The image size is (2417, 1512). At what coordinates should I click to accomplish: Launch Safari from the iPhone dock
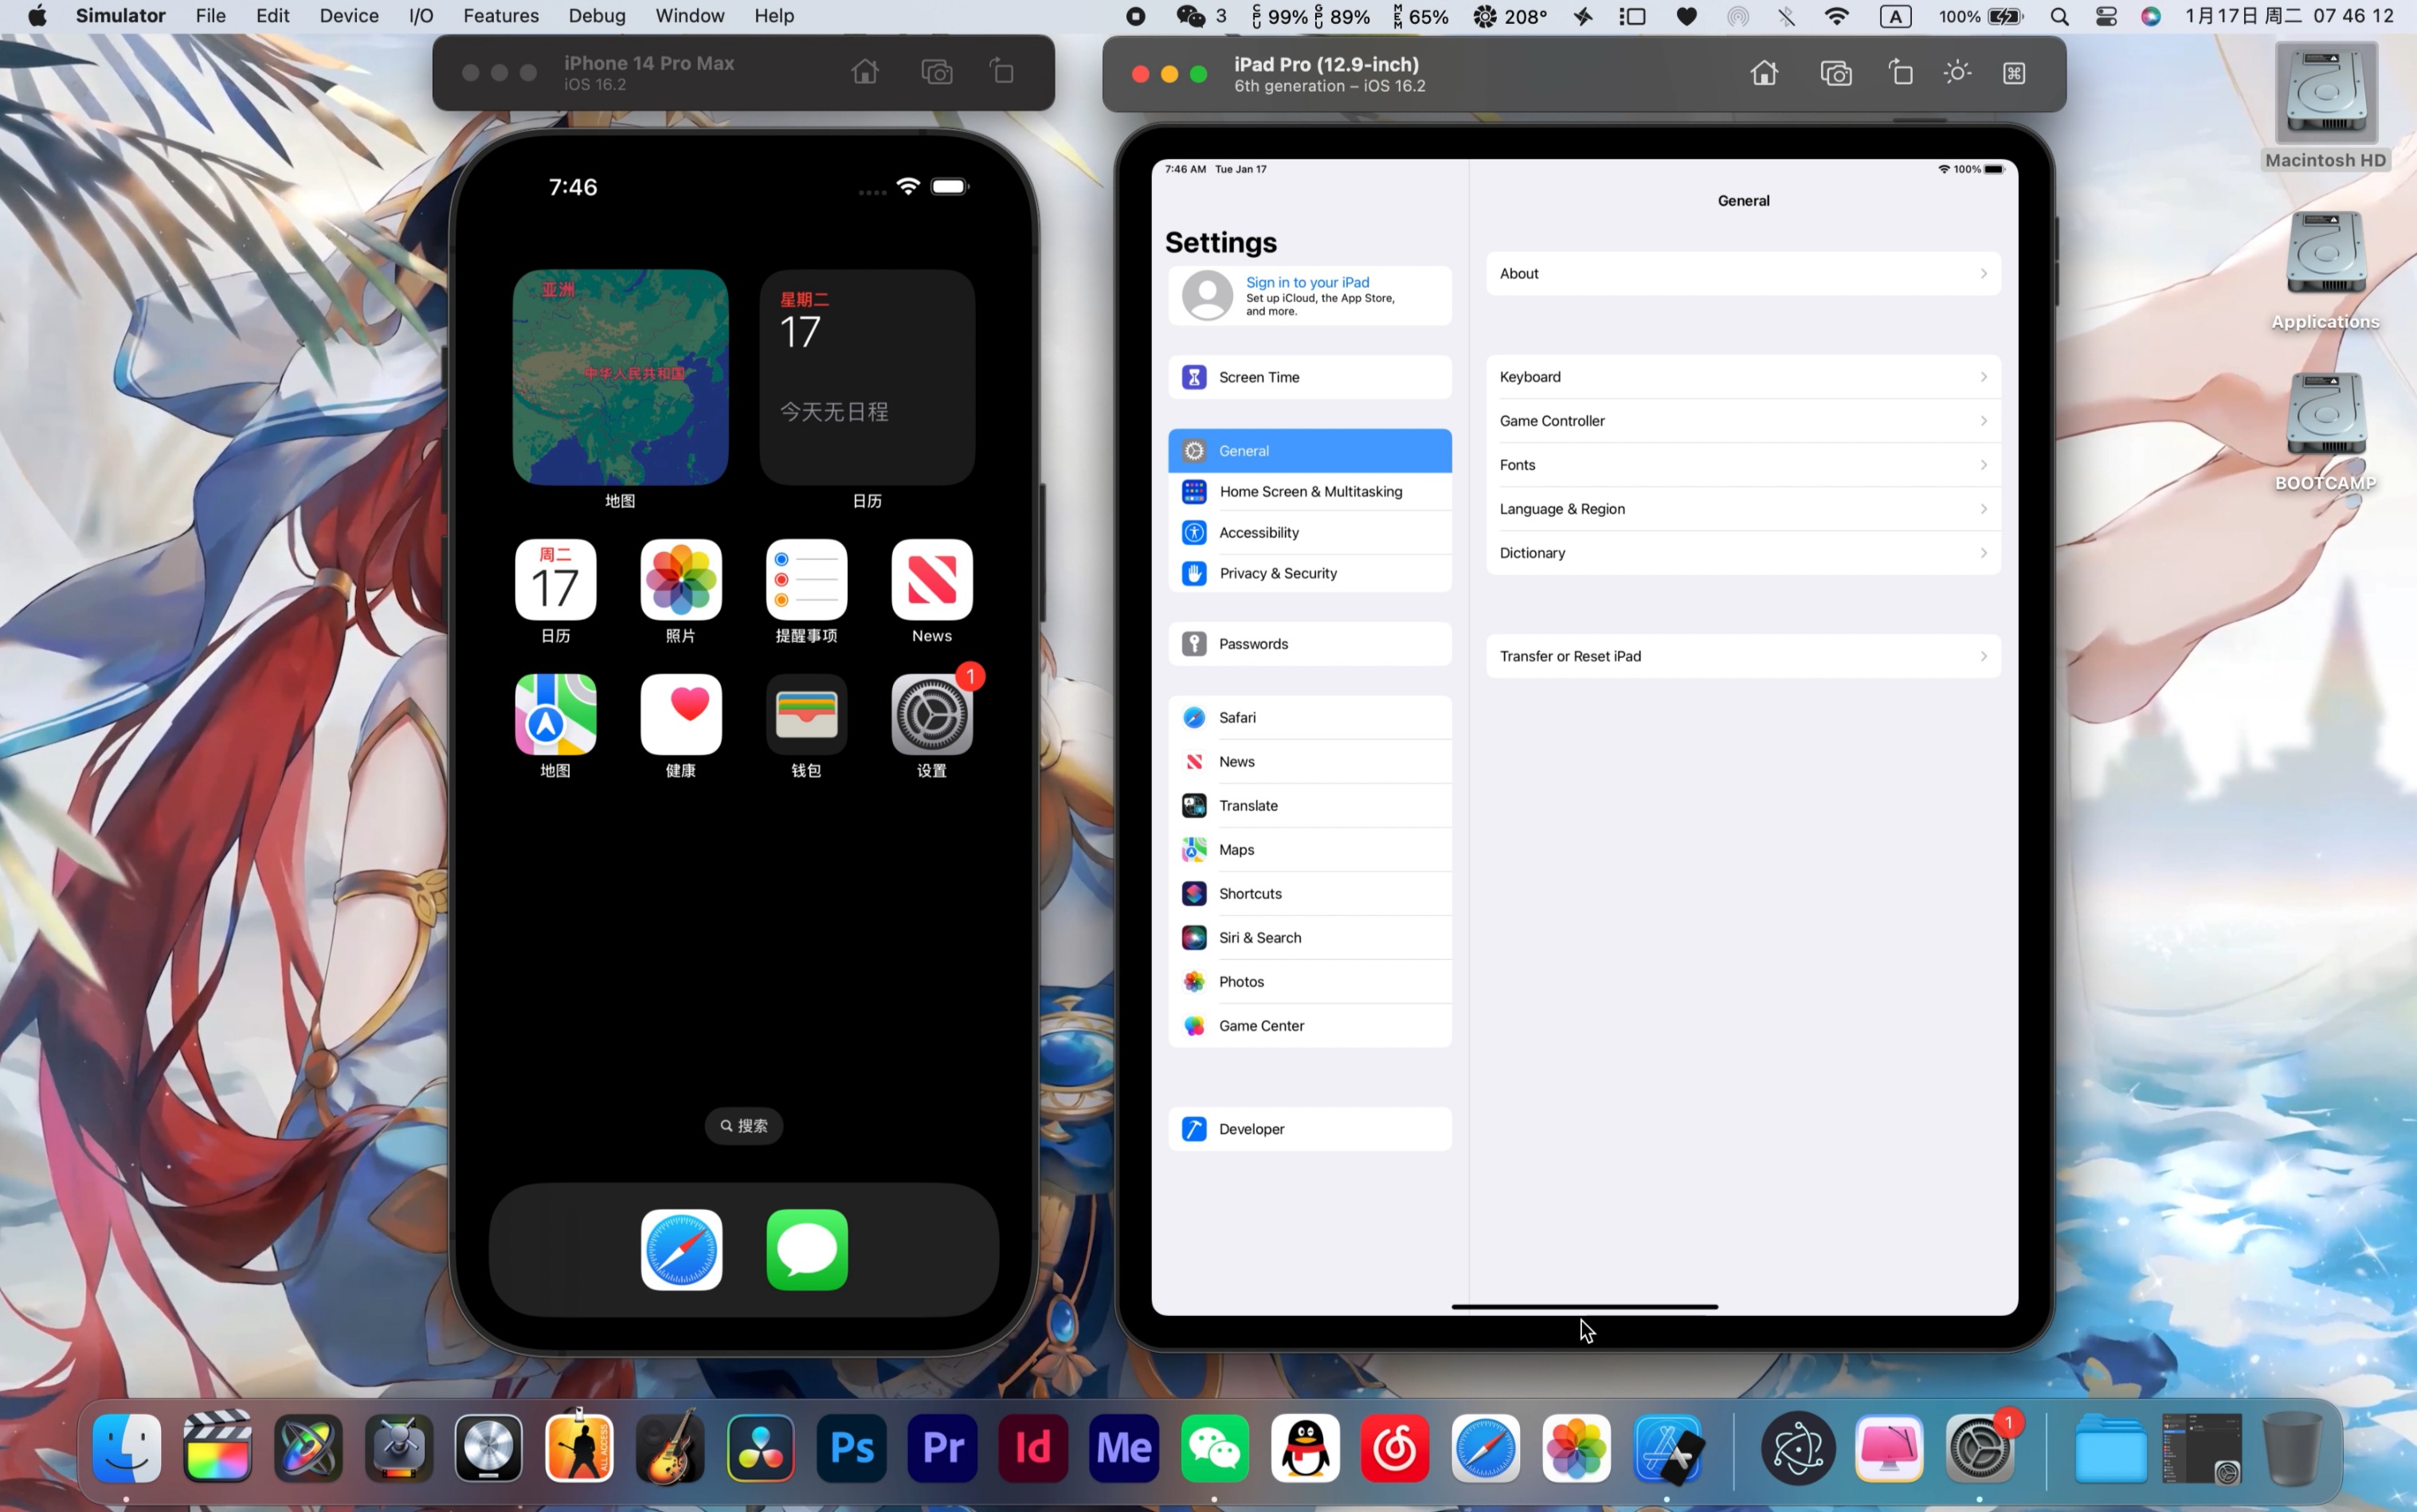click(x=681, y=1250)
